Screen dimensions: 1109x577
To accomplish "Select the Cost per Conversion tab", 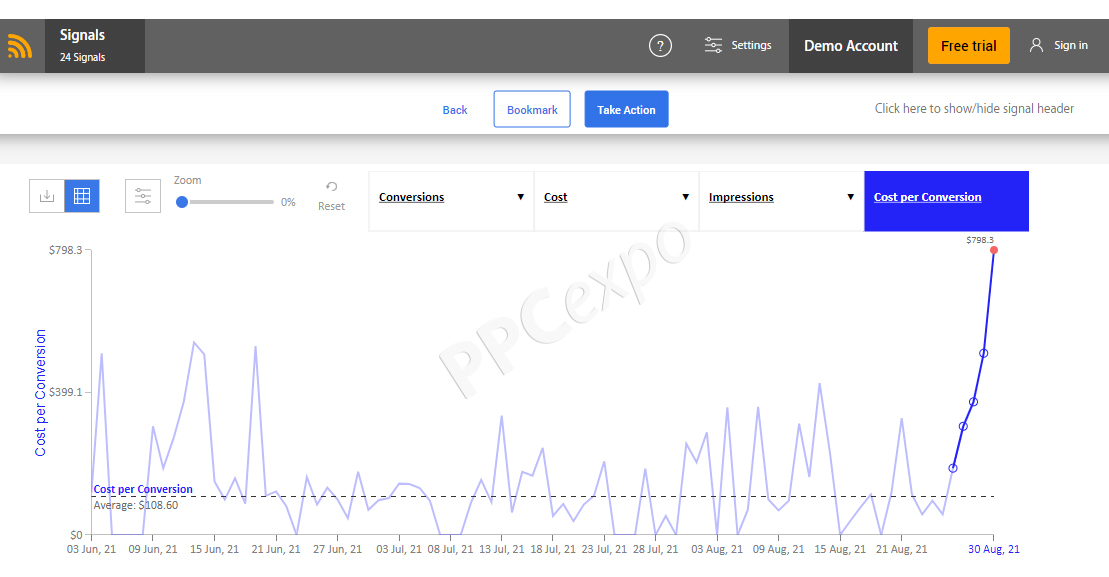I will click(946, 201).
